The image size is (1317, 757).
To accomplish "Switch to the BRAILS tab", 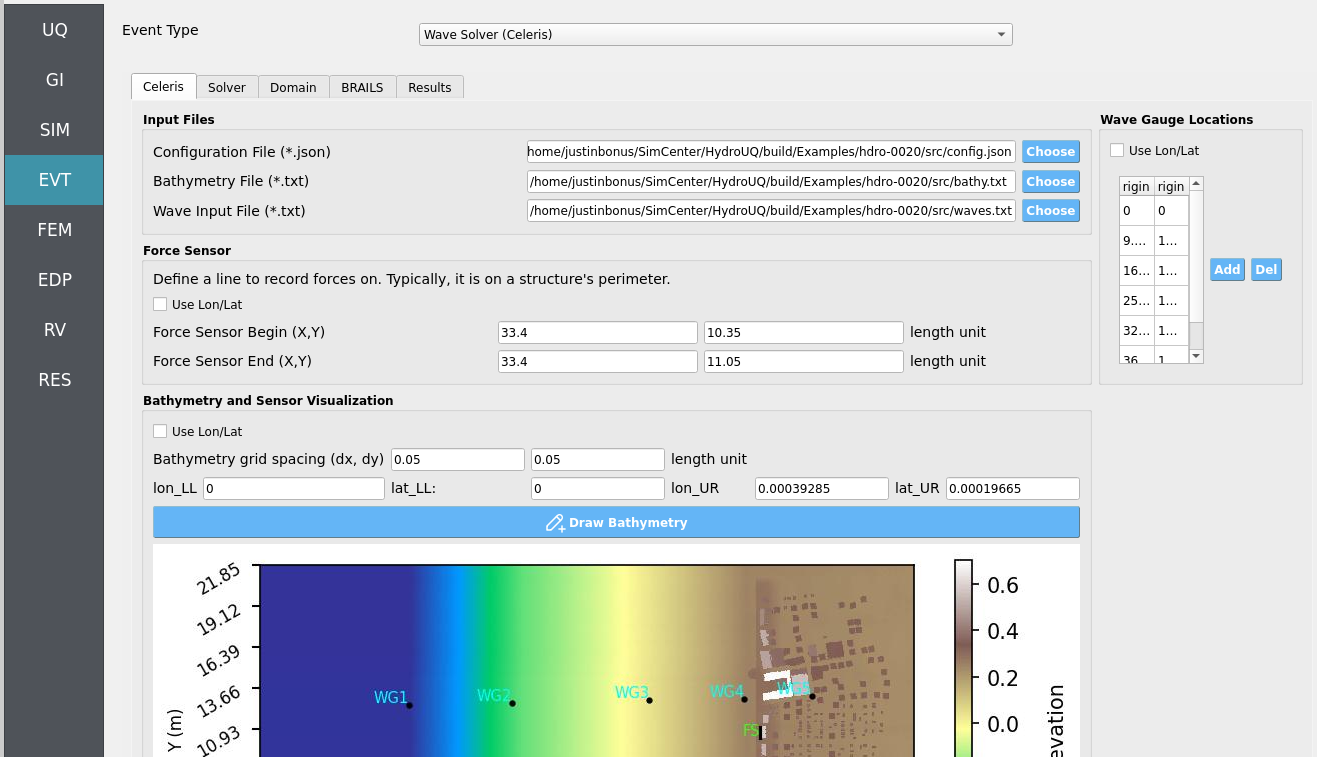I will pos(362,88).
